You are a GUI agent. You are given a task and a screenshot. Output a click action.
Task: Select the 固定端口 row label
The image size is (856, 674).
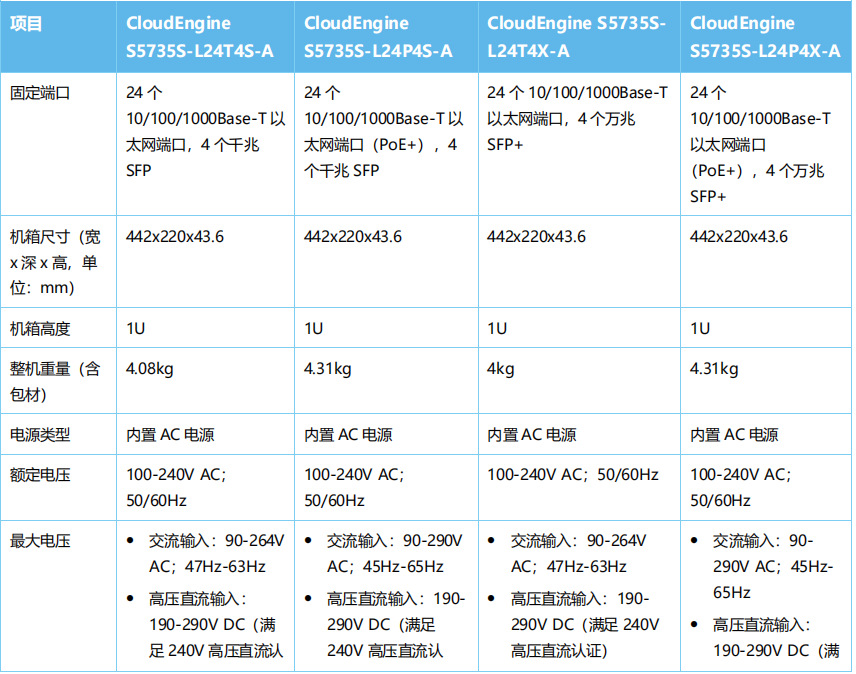pyautogui.click(x=40, y=93)
